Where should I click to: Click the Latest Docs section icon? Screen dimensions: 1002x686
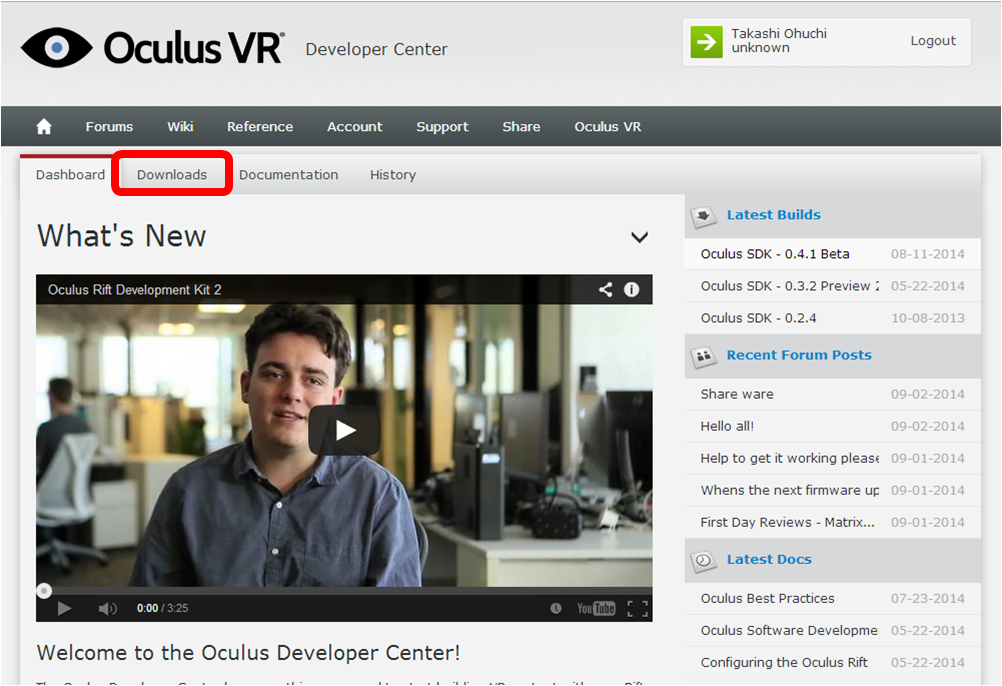coord(704,561)
